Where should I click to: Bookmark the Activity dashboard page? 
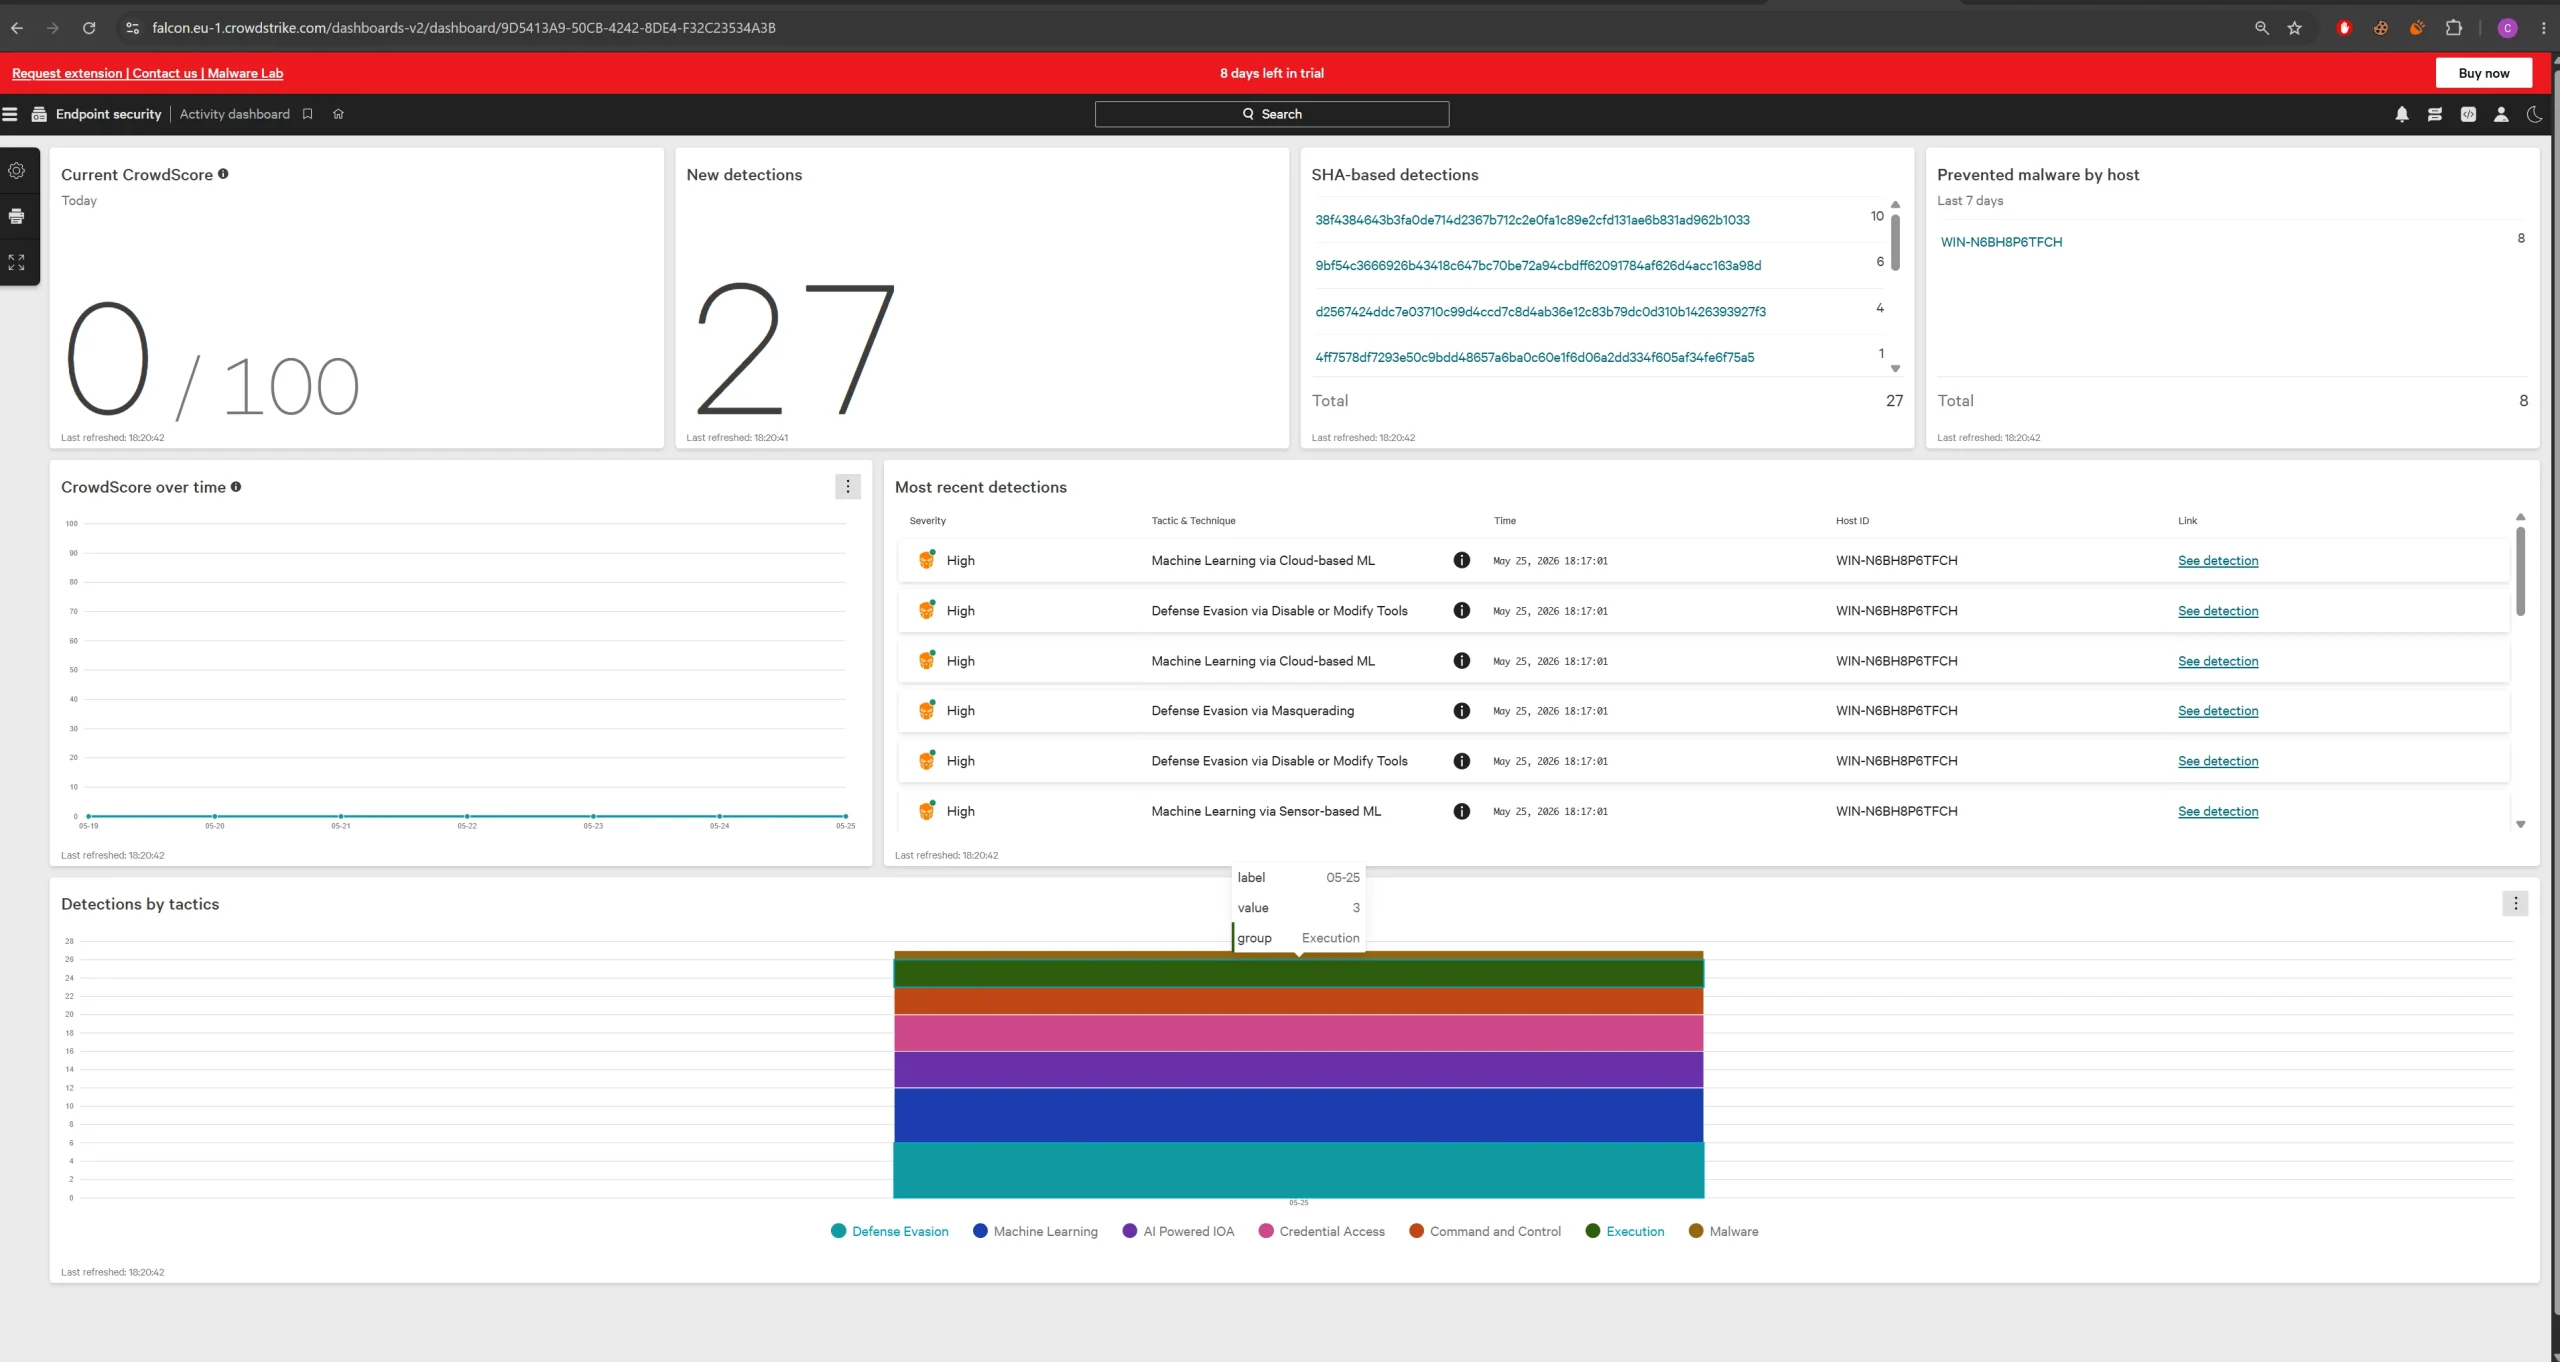point(308,114)
